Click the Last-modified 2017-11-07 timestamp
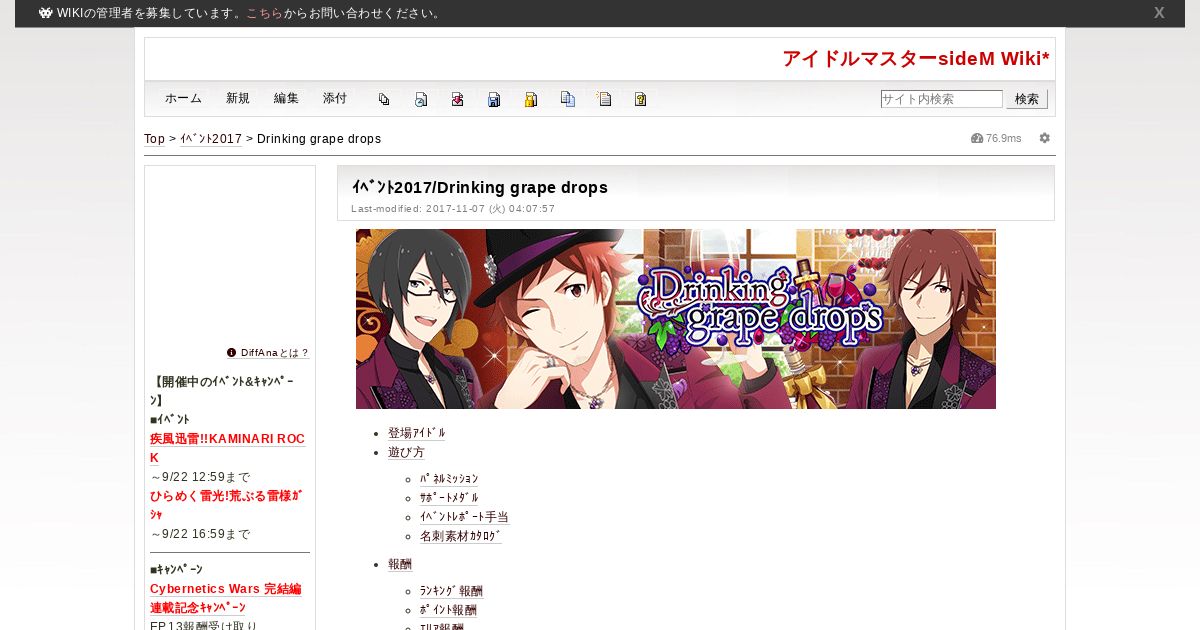The height and width of the screenshot is (630, 1200). pos(453,209)
